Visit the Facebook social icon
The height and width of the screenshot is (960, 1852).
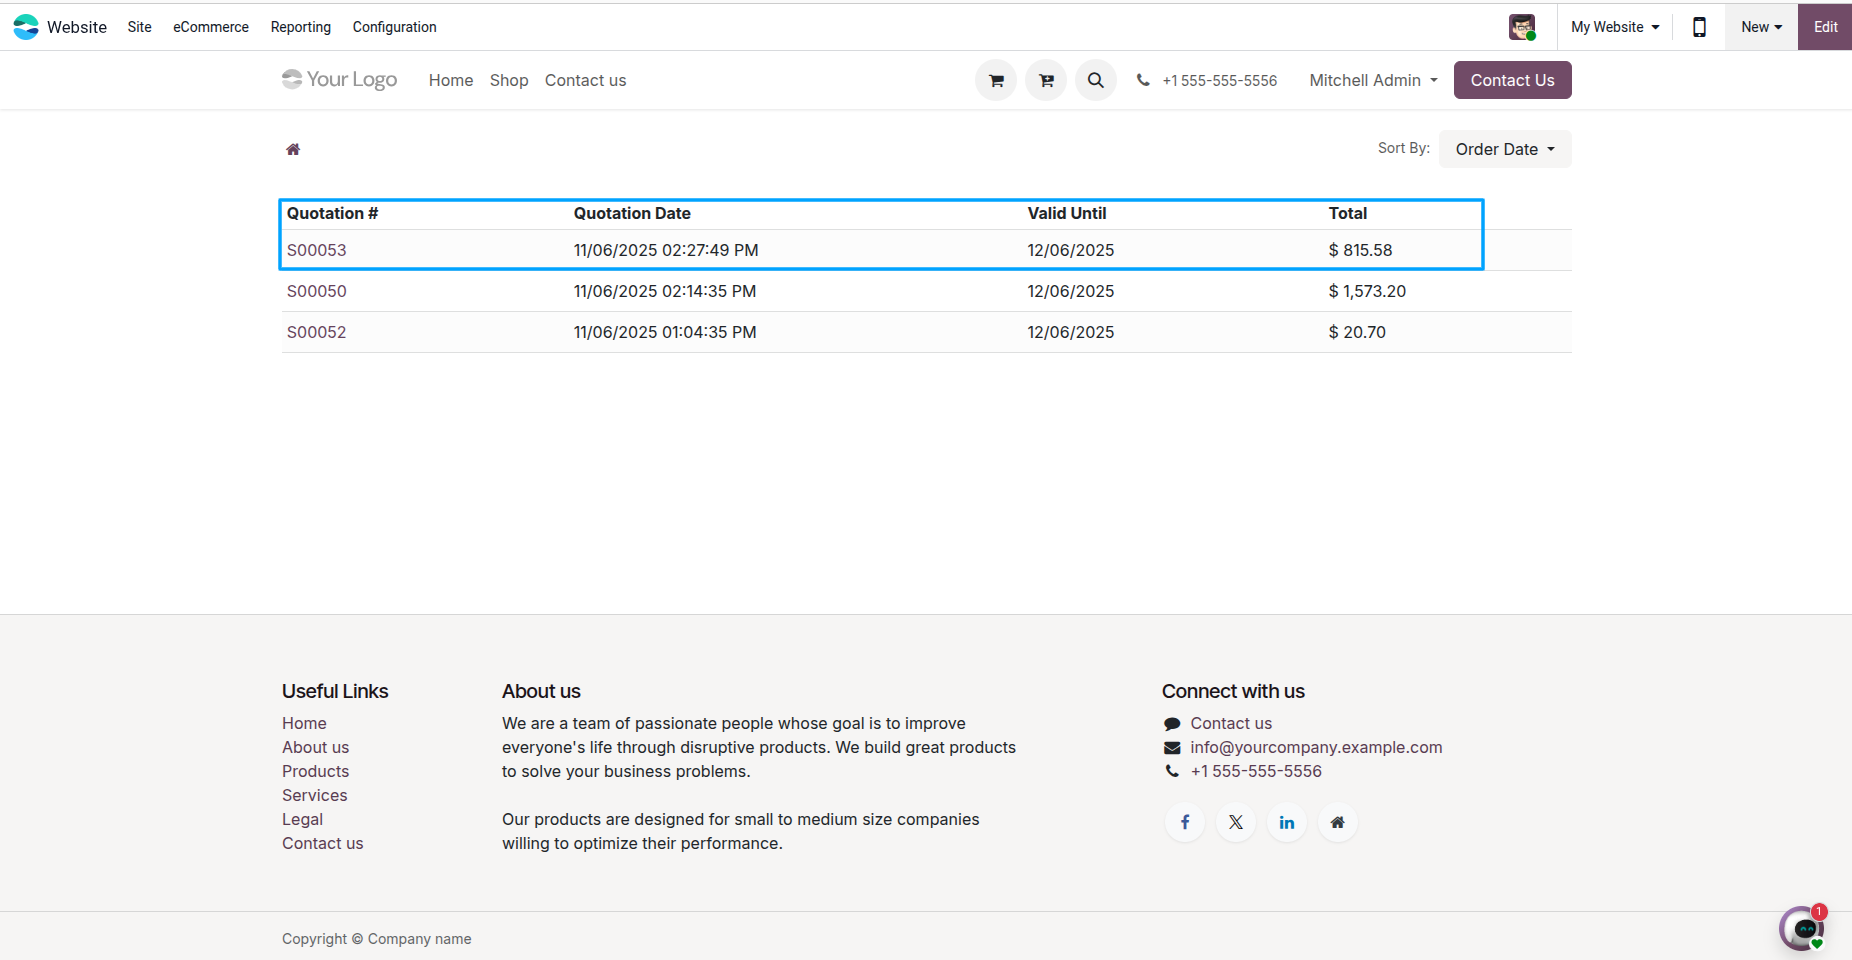[1184, 821]
